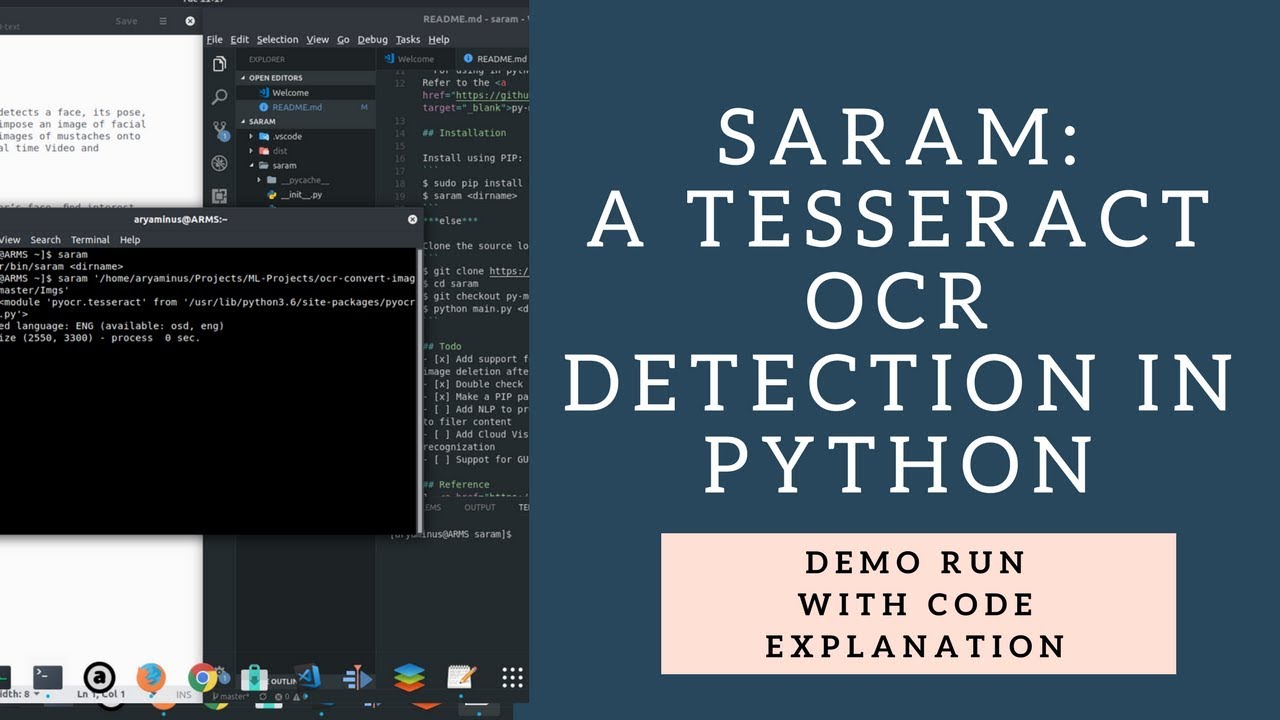Click the 'Install using PIP:' line
This screenshot has width=1280, height=720.
coord(472,158)
